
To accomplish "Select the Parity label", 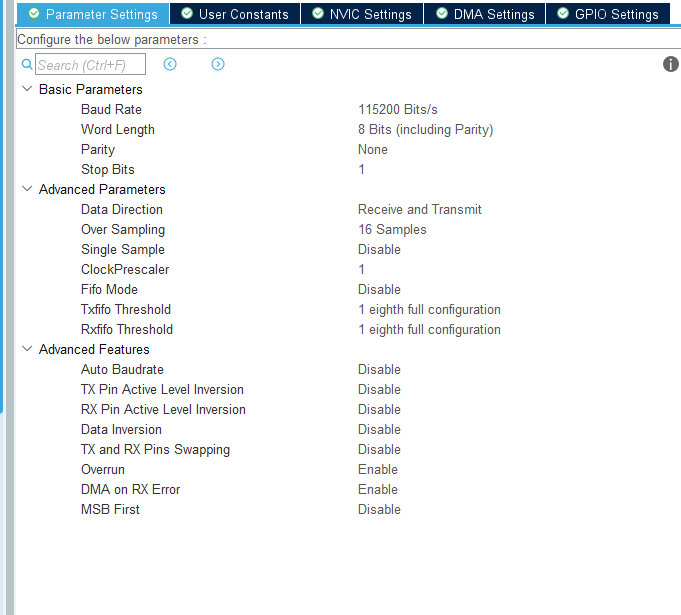I will pos(98,149).
